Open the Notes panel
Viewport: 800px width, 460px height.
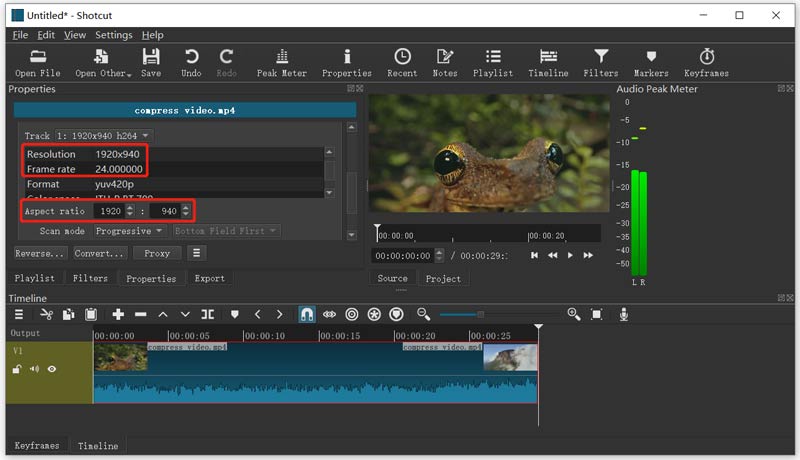445,63
